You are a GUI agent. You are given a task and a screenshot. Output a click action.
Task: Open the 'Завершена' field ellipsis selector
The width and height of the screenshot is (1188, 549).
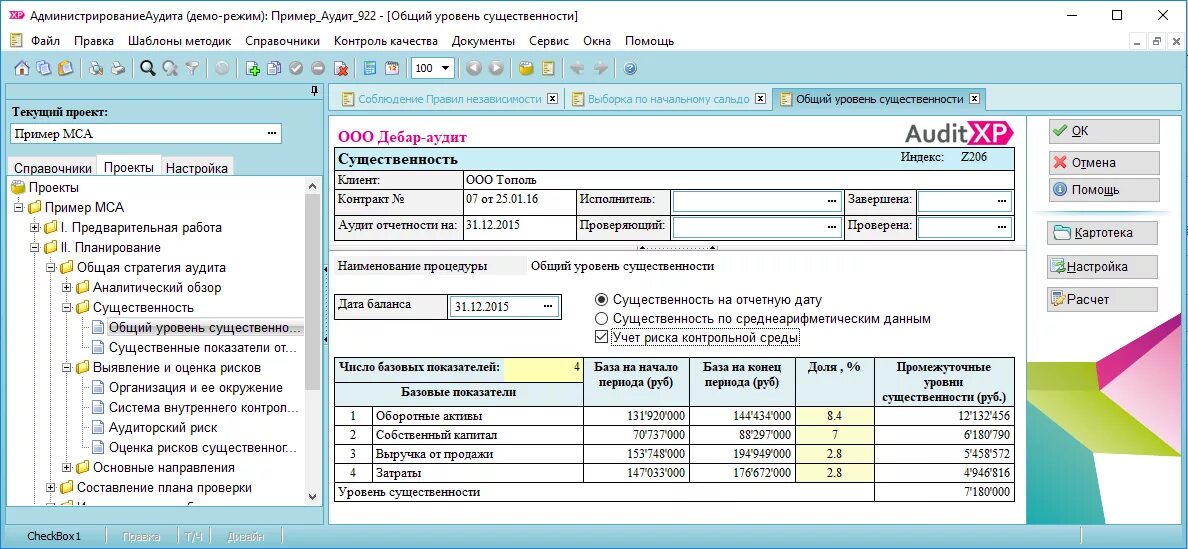1002,201
